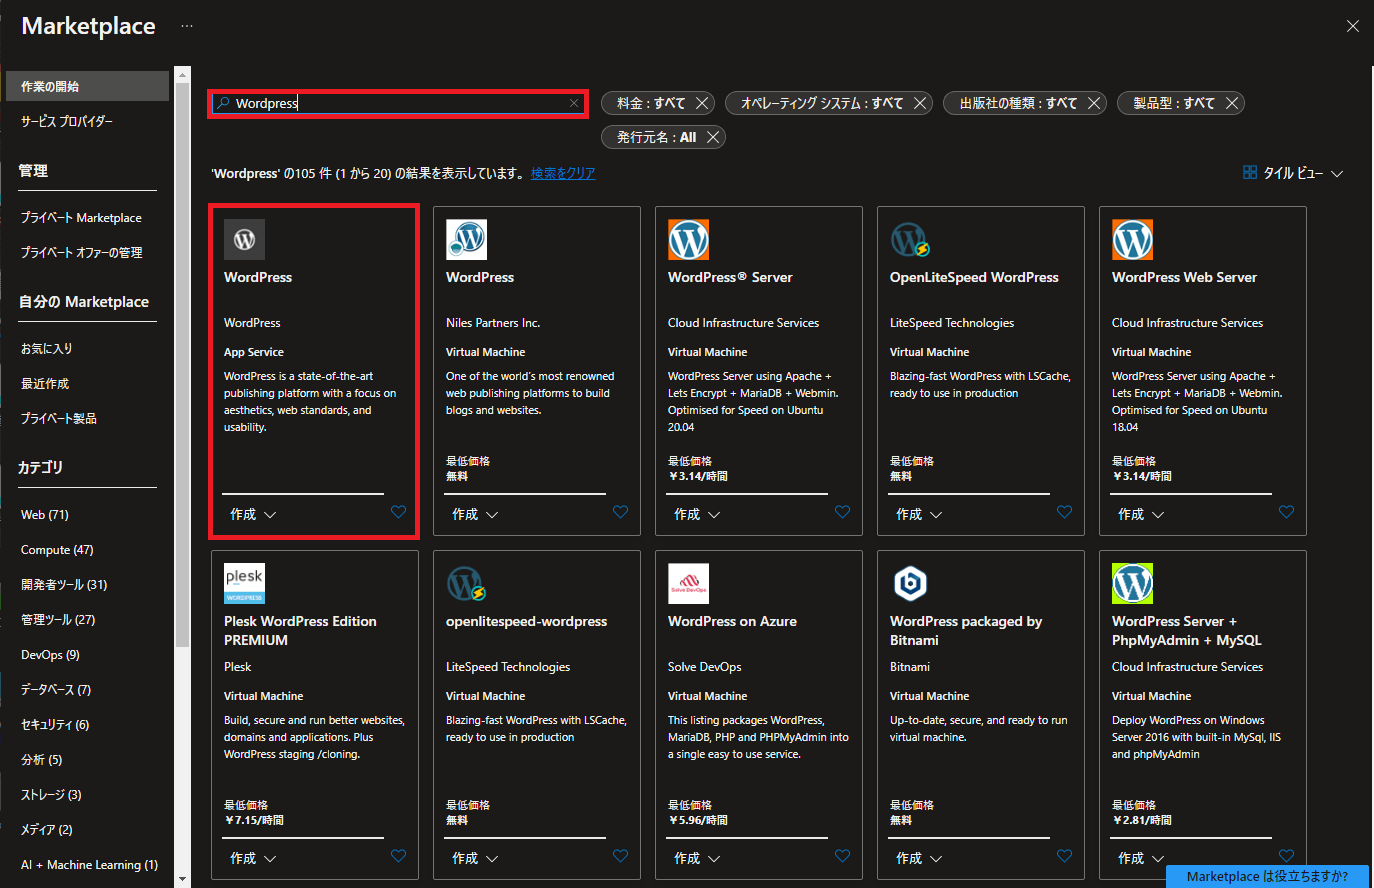Expand 作成 dropdown on WordPress on Azure
Image resolution: width=1374 pixels, height=888 pixels.
(x=697, y=858)
